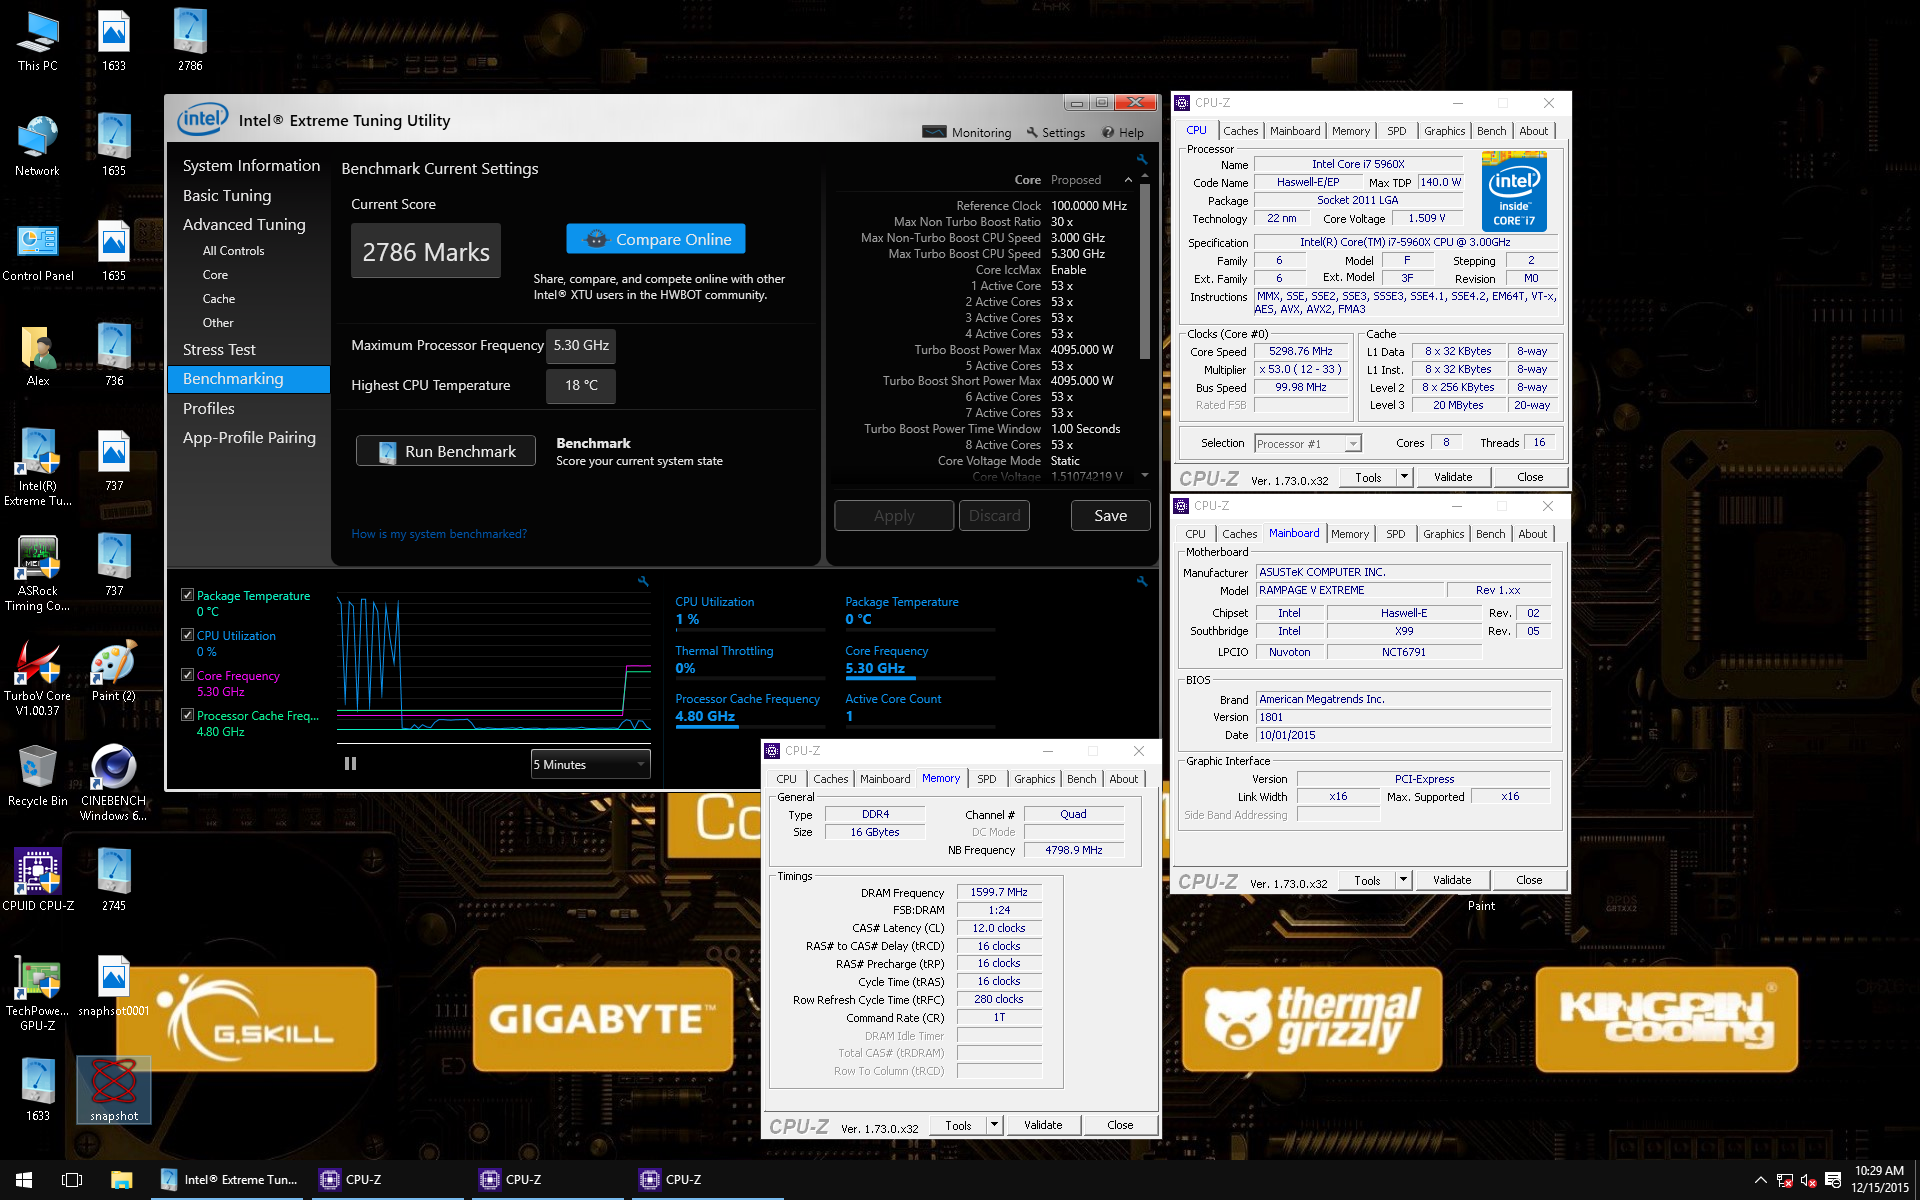Click the Windows Start button
The width and height of the screenshot is (1920, 1200).
(24, 1180)
